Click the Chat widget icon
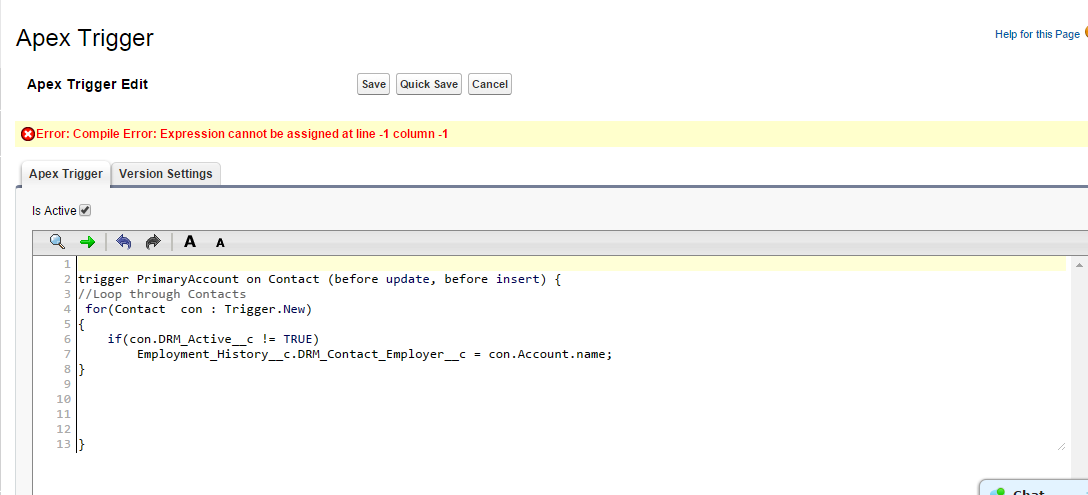 [997, 491]
